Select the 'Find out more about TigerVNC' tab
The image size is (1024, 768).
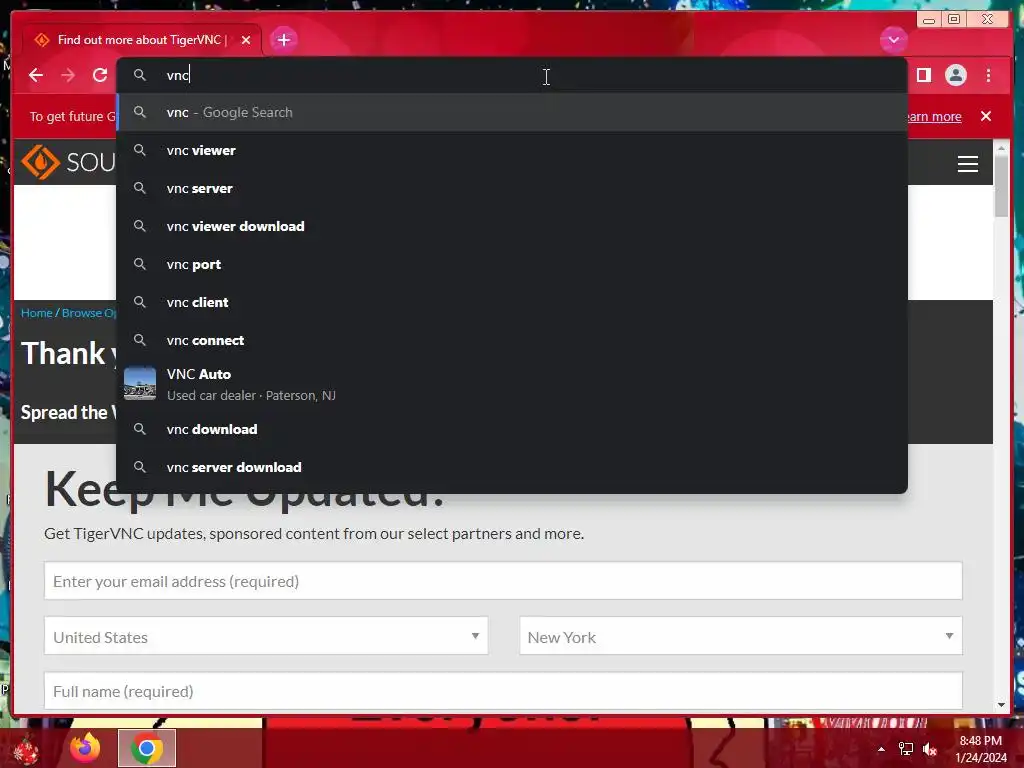pos(140,40)
